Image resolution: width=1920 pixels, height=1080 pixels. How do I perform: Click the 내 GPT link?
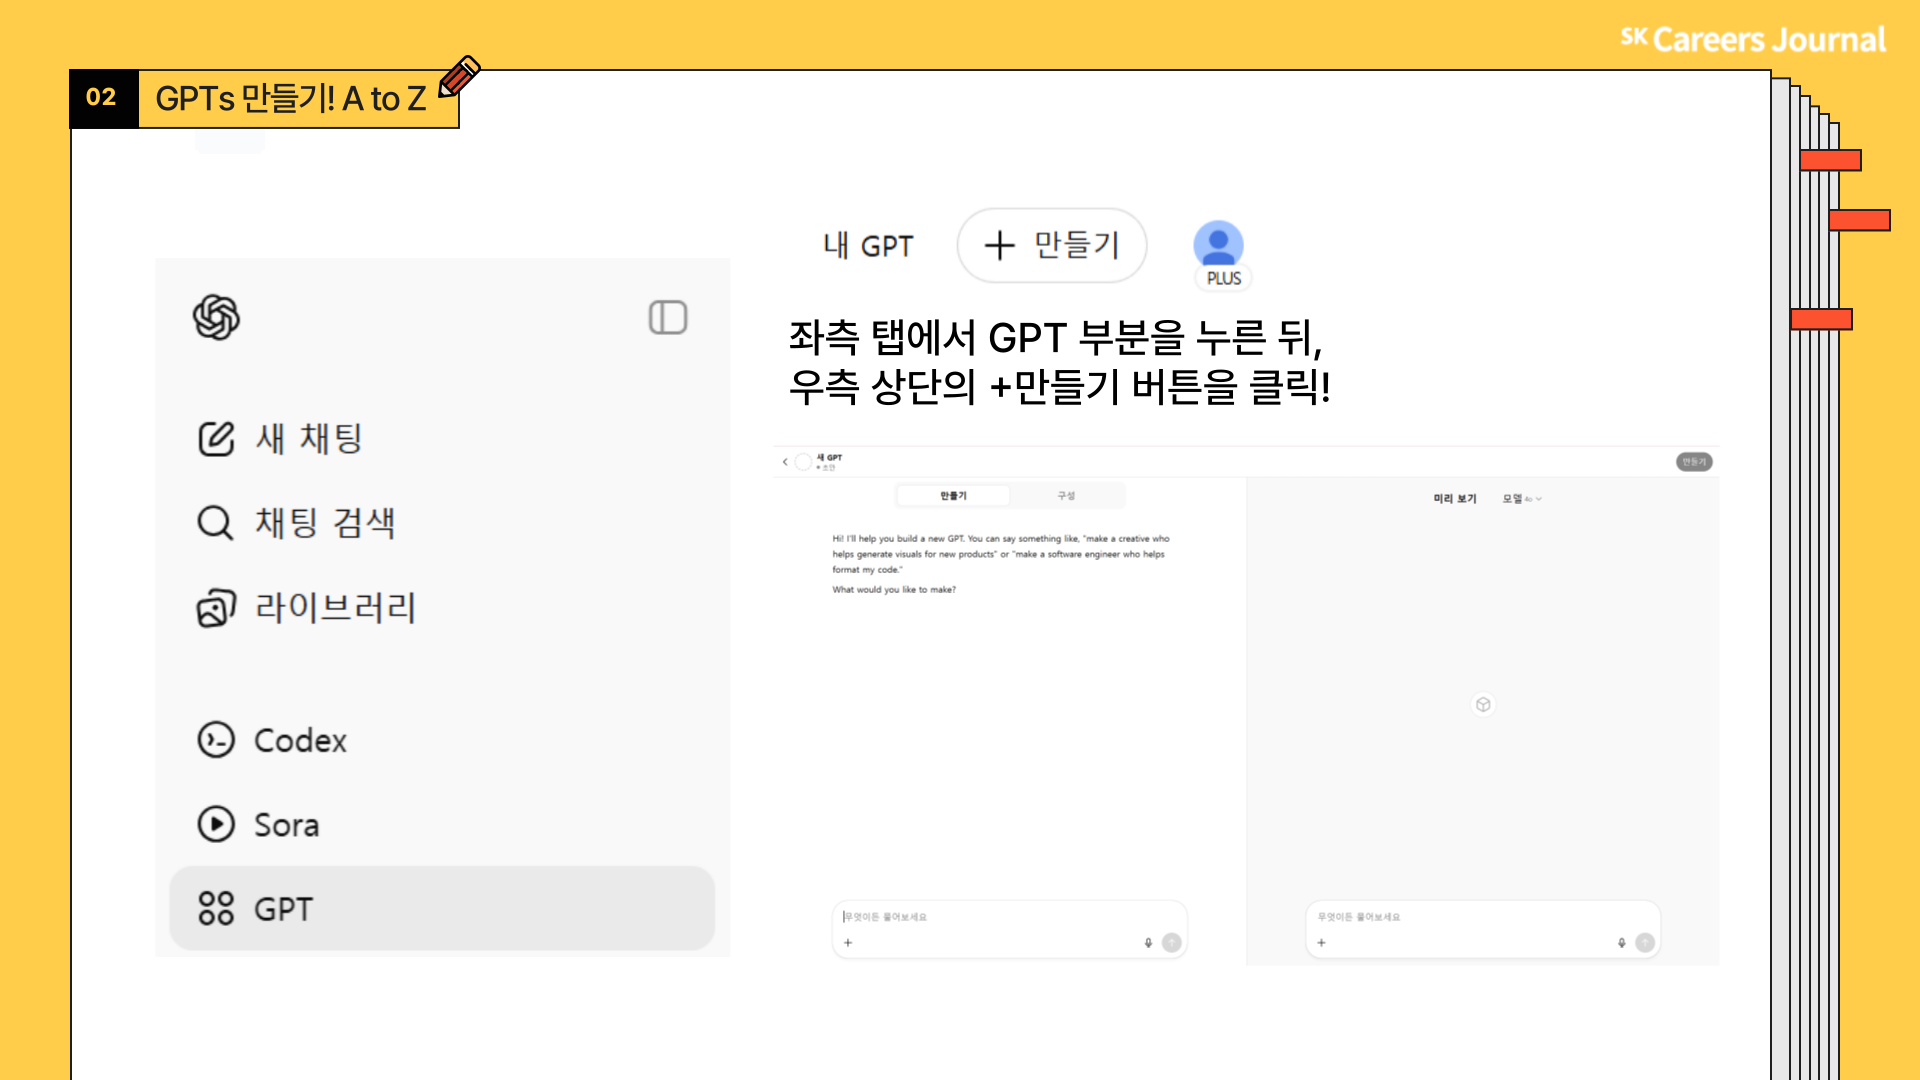point(868,246)
